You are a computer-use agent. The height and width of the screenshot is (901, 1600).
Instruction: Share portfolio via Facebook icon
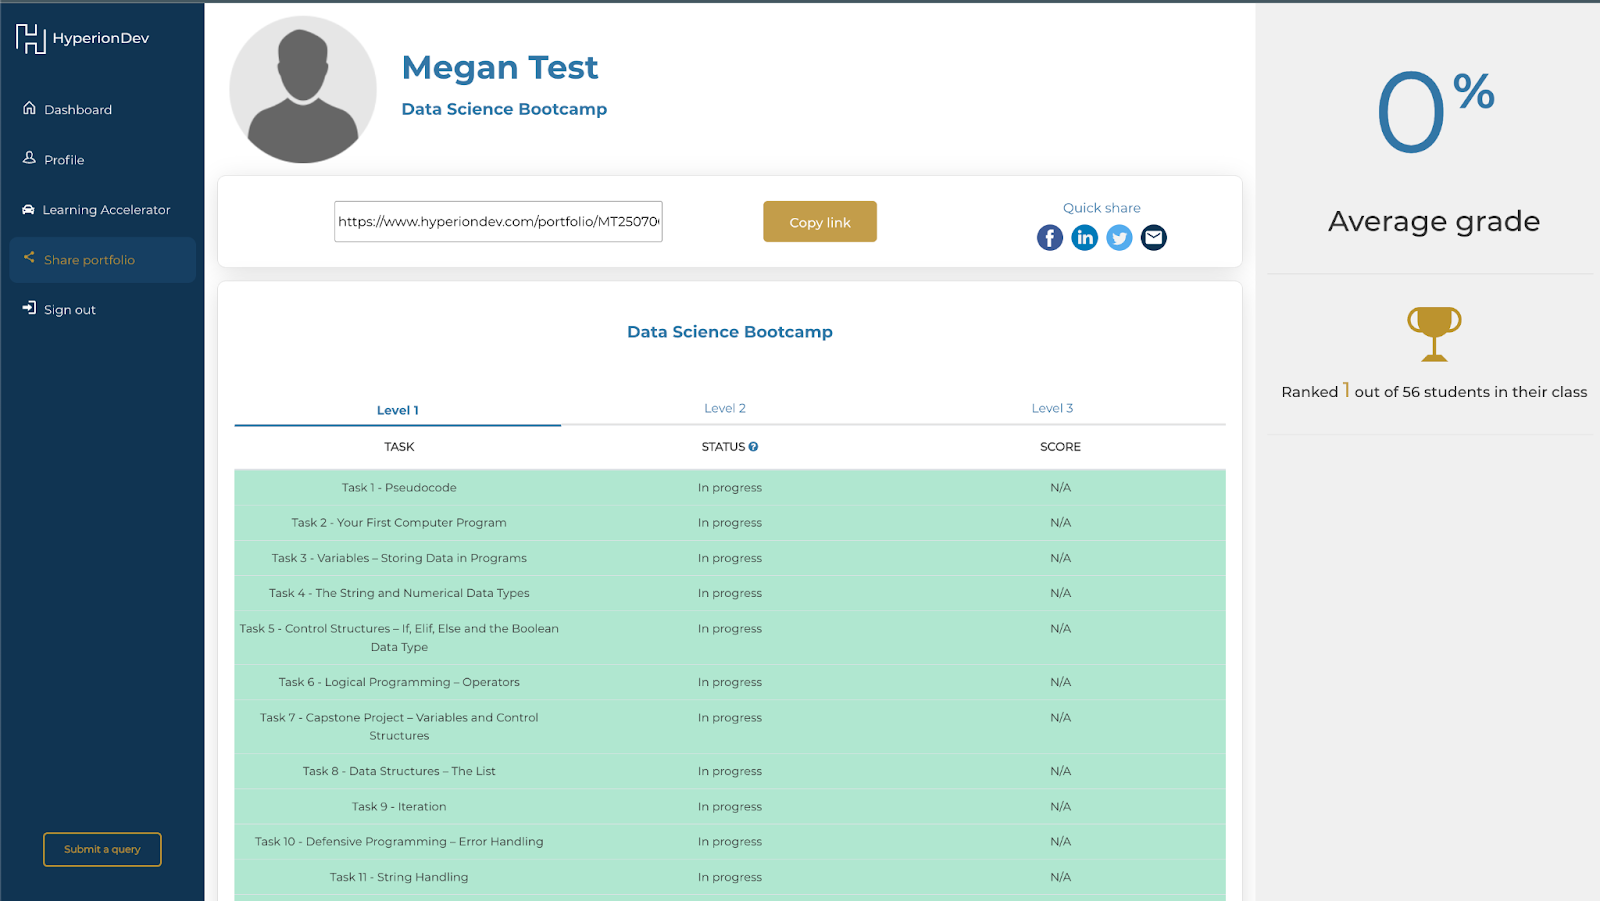pyautogui.click(x=1049, y=238)
